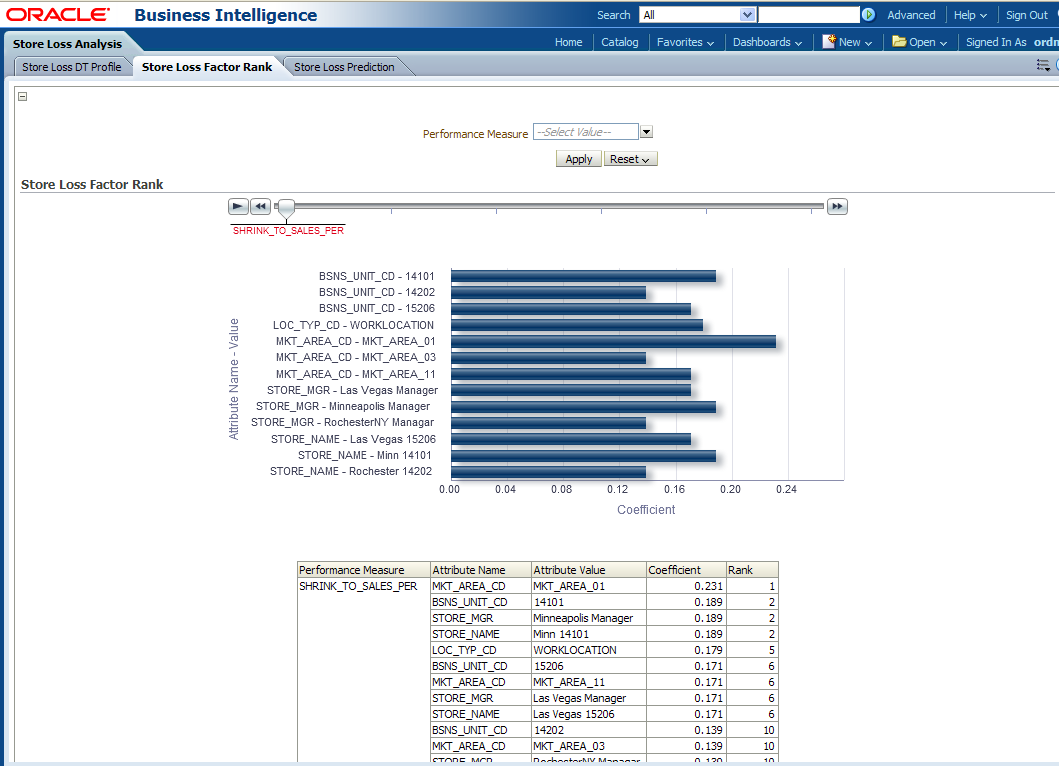
Task: Click the Sign Out link
Action: (x=1027, y=15)
